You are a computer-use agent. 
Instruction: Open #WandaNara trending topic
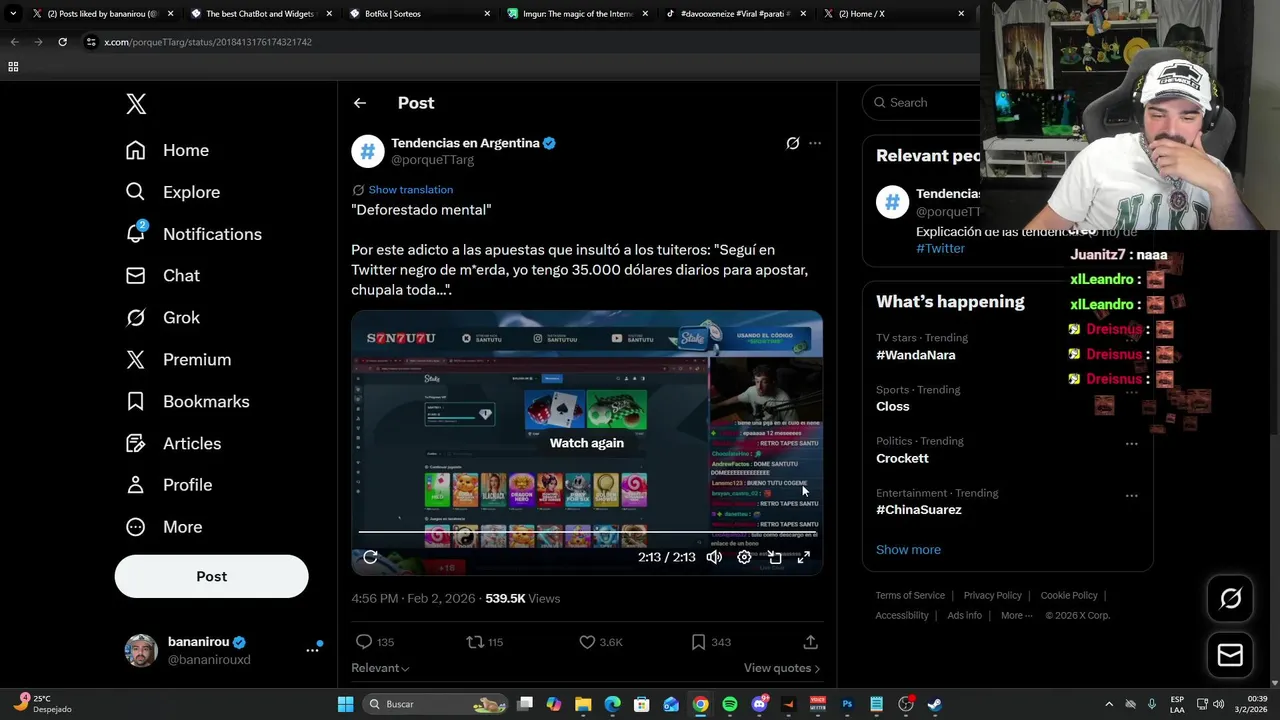click(x=916, y=355)
